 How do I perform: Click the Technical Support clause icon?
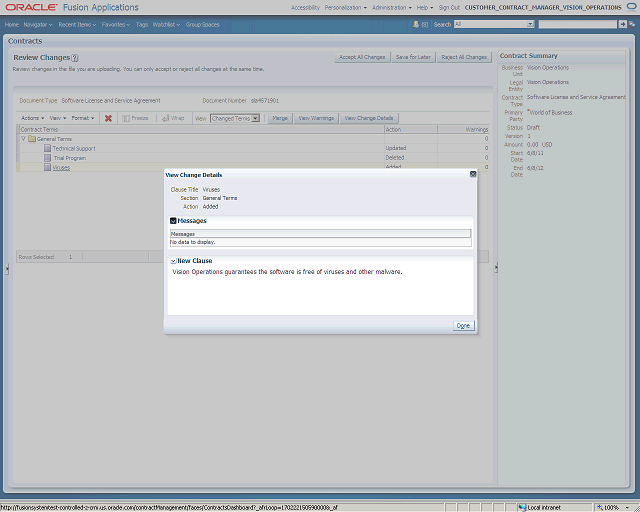pos(47,148)
